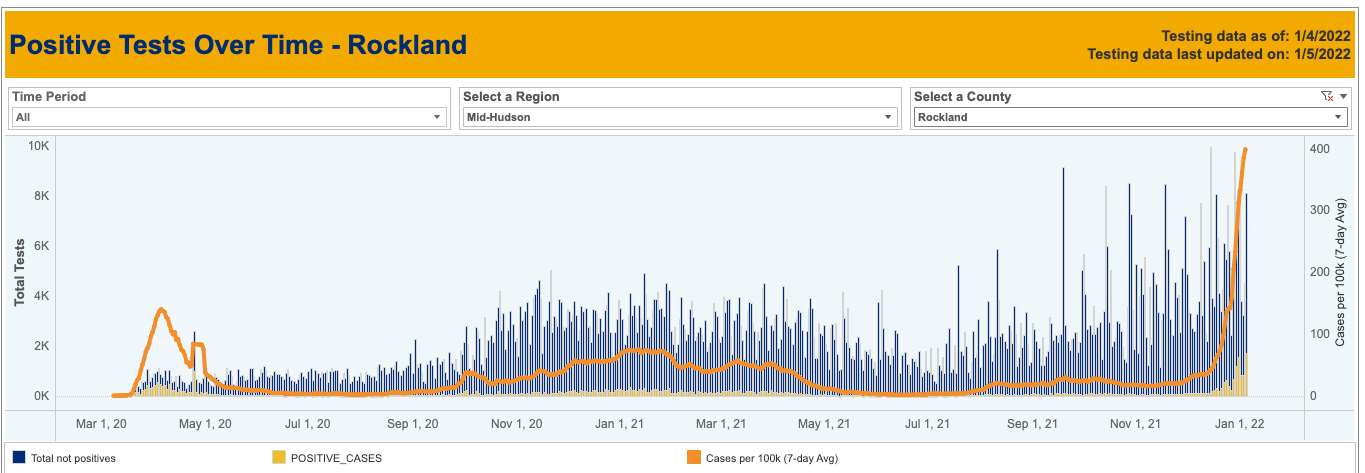Image resolution: width=1365 pixels, height=473 pixels.
Task: Click the Jul 1, 21 axis label
Action: (928, 424)
